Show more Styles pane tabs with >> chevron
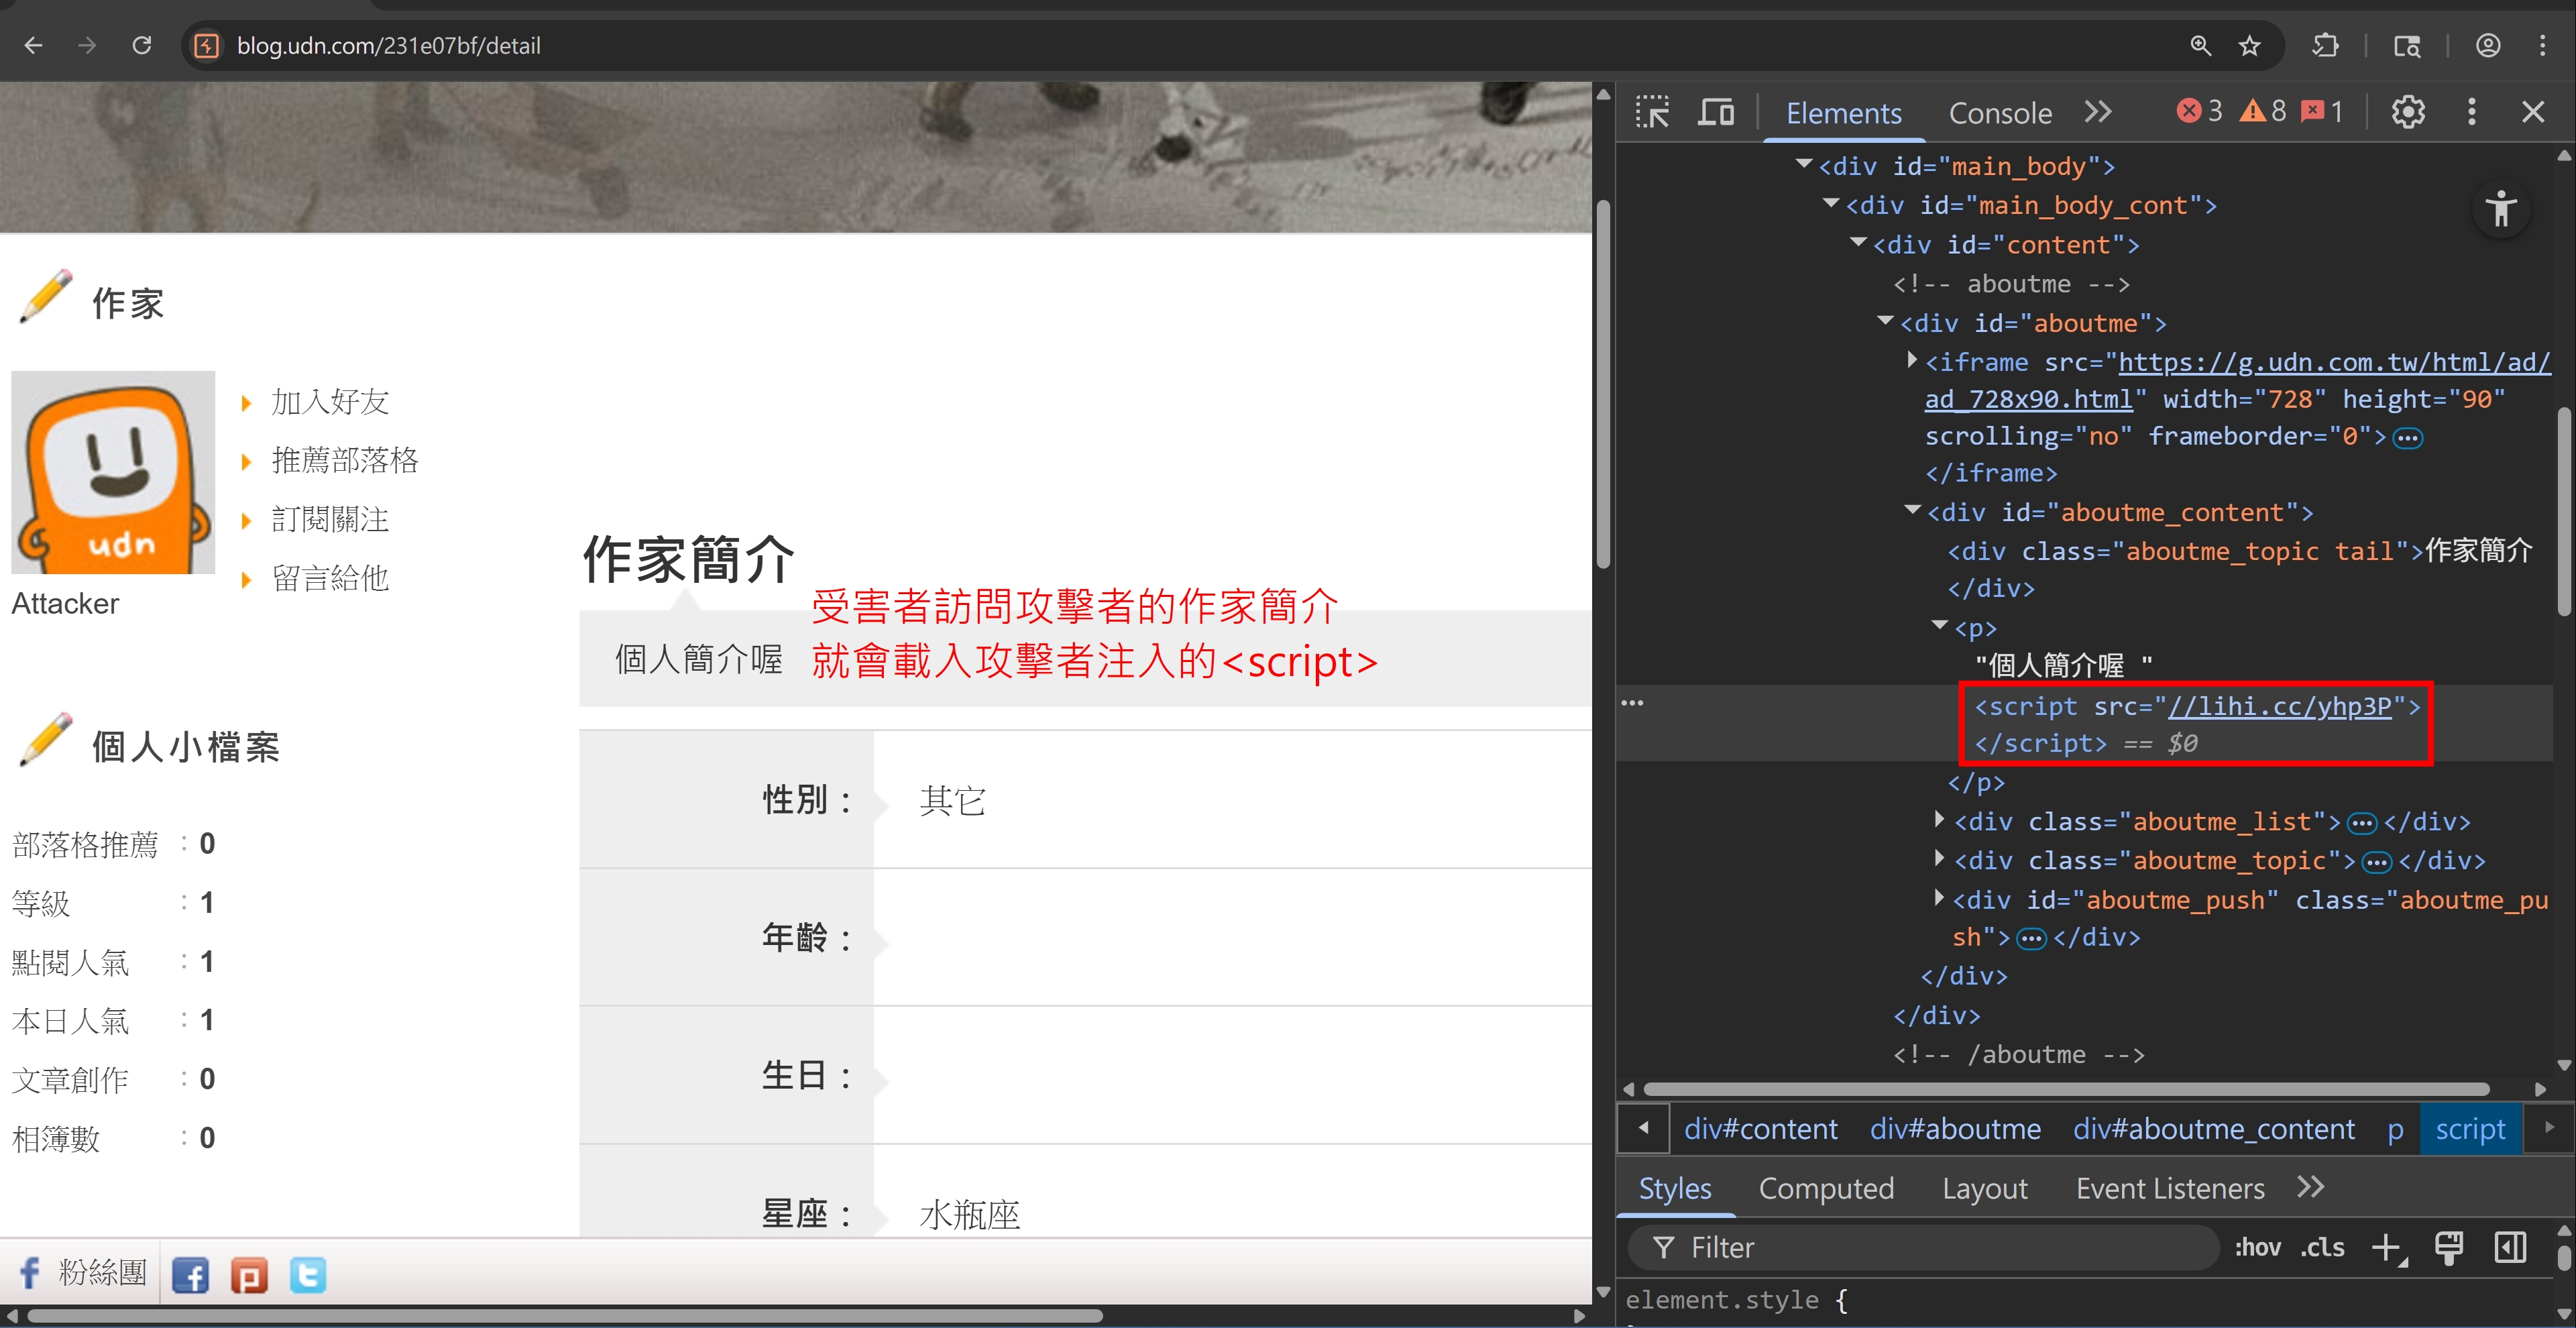This screenshot has height=1328, width=2576. (x=2311, y=1187)
